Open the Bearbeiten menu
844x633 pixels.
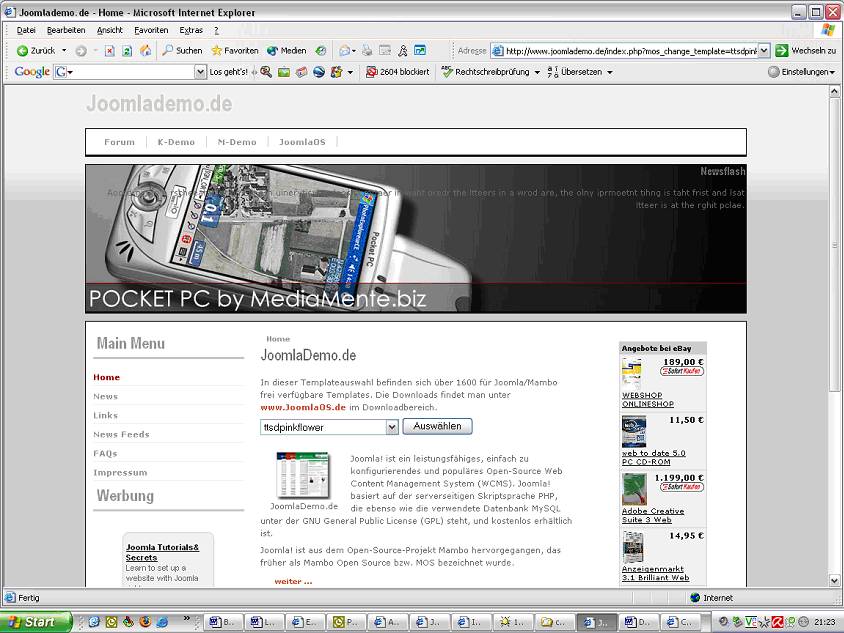pyautogui.click(x=66, y=30)
